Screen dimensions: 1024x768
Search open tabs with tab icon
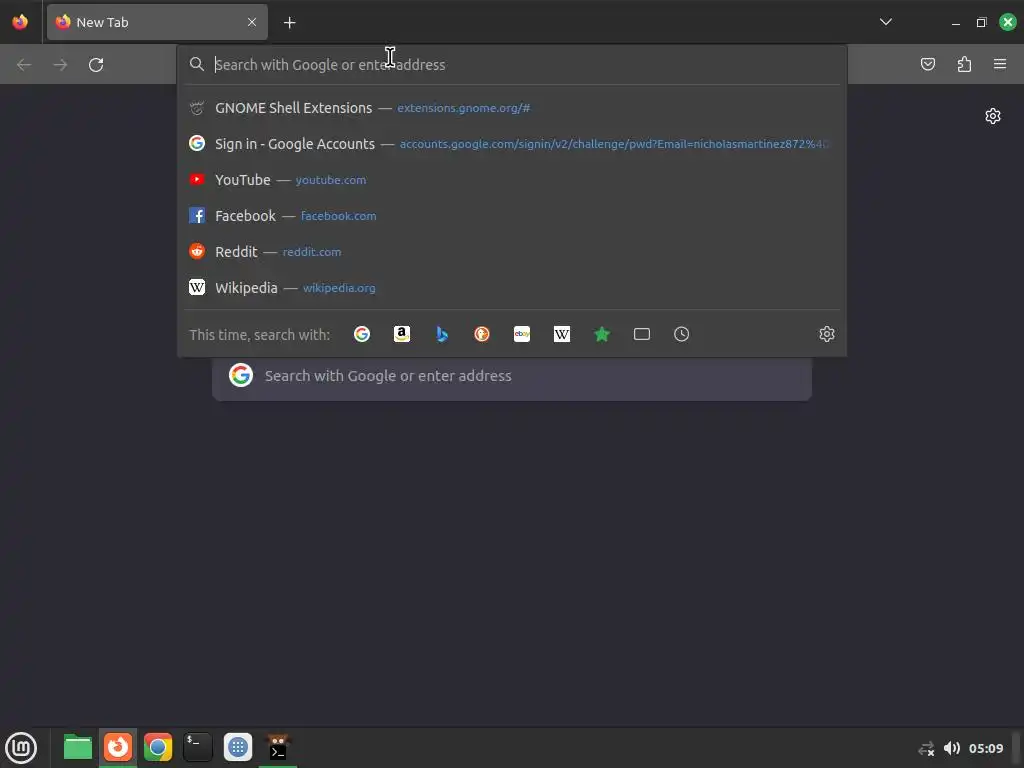(x=642, y=334)
